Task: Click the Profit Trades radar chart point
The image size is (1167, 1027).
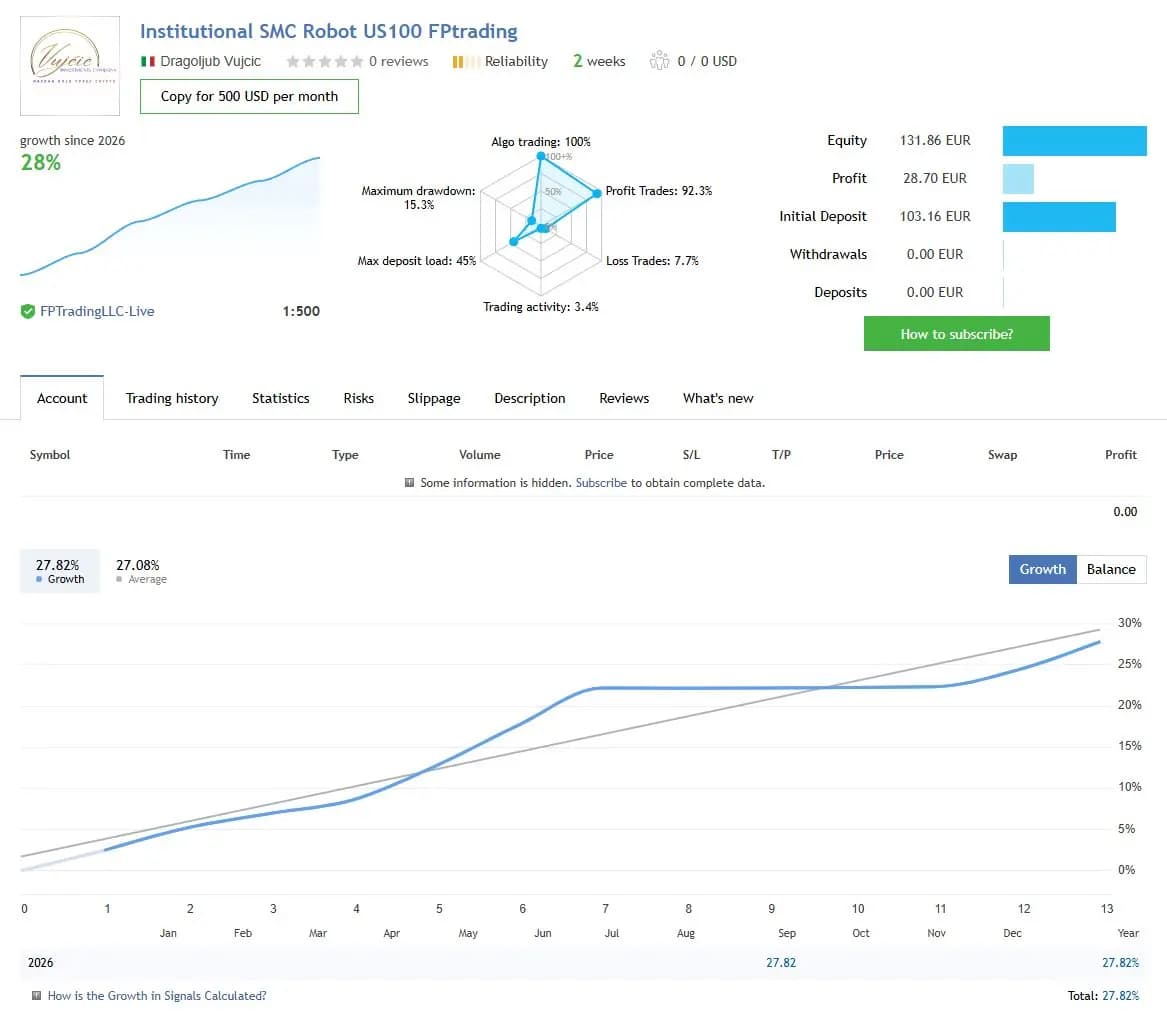Action: (597, 193)
